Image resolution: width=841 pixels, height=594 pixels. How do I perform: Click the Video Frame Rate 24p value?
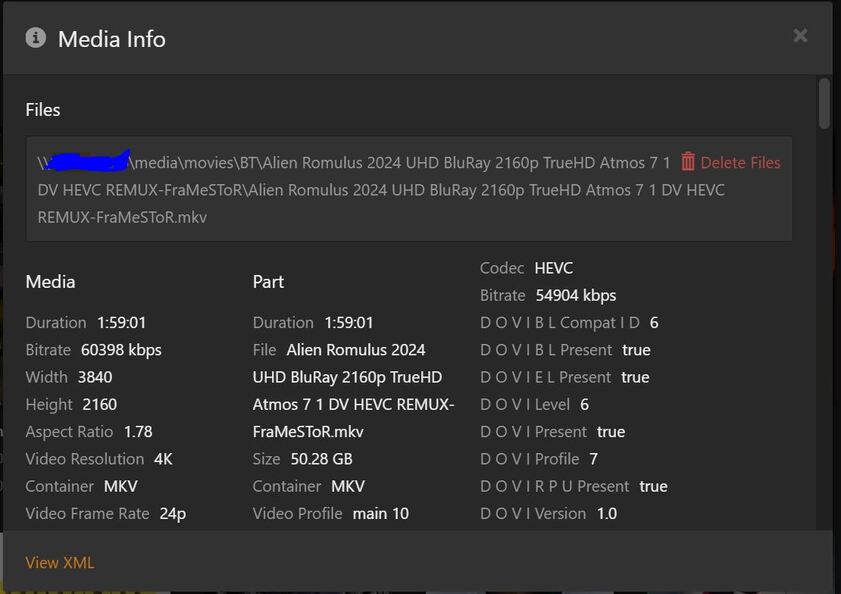coord(172,514)
